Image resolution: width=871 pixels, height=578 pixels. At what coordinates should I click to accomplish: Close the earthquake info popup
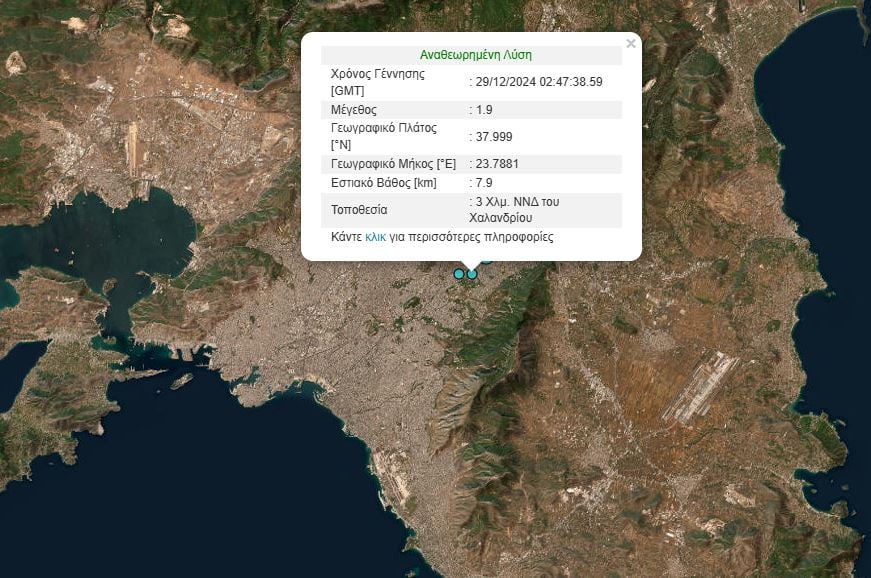tap(630, 44)
